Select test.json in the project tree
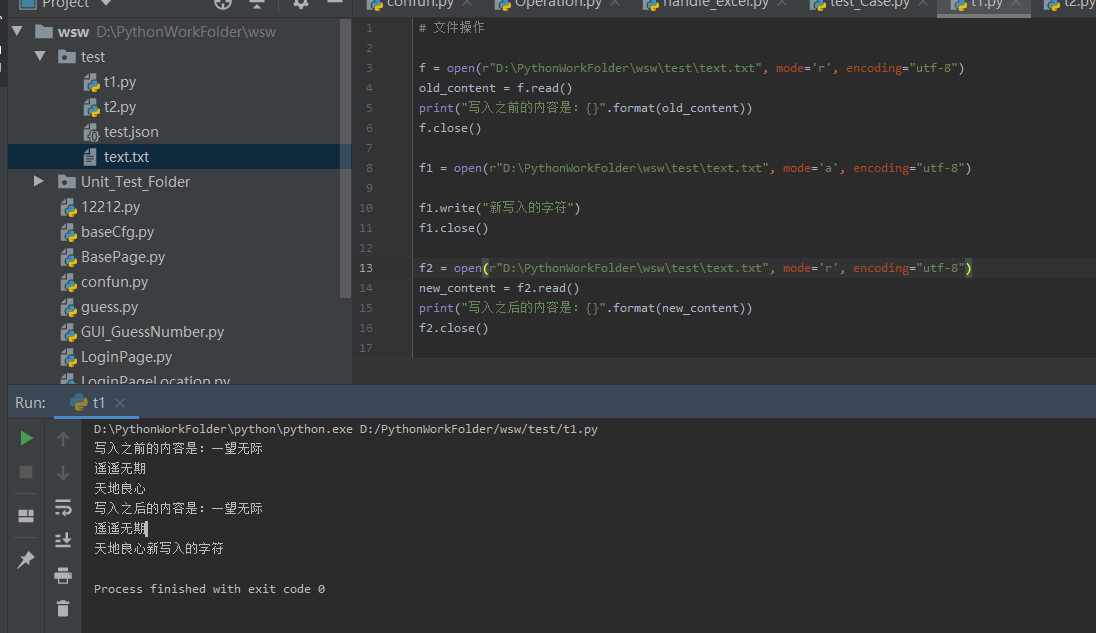 click(x=131, y=132)
